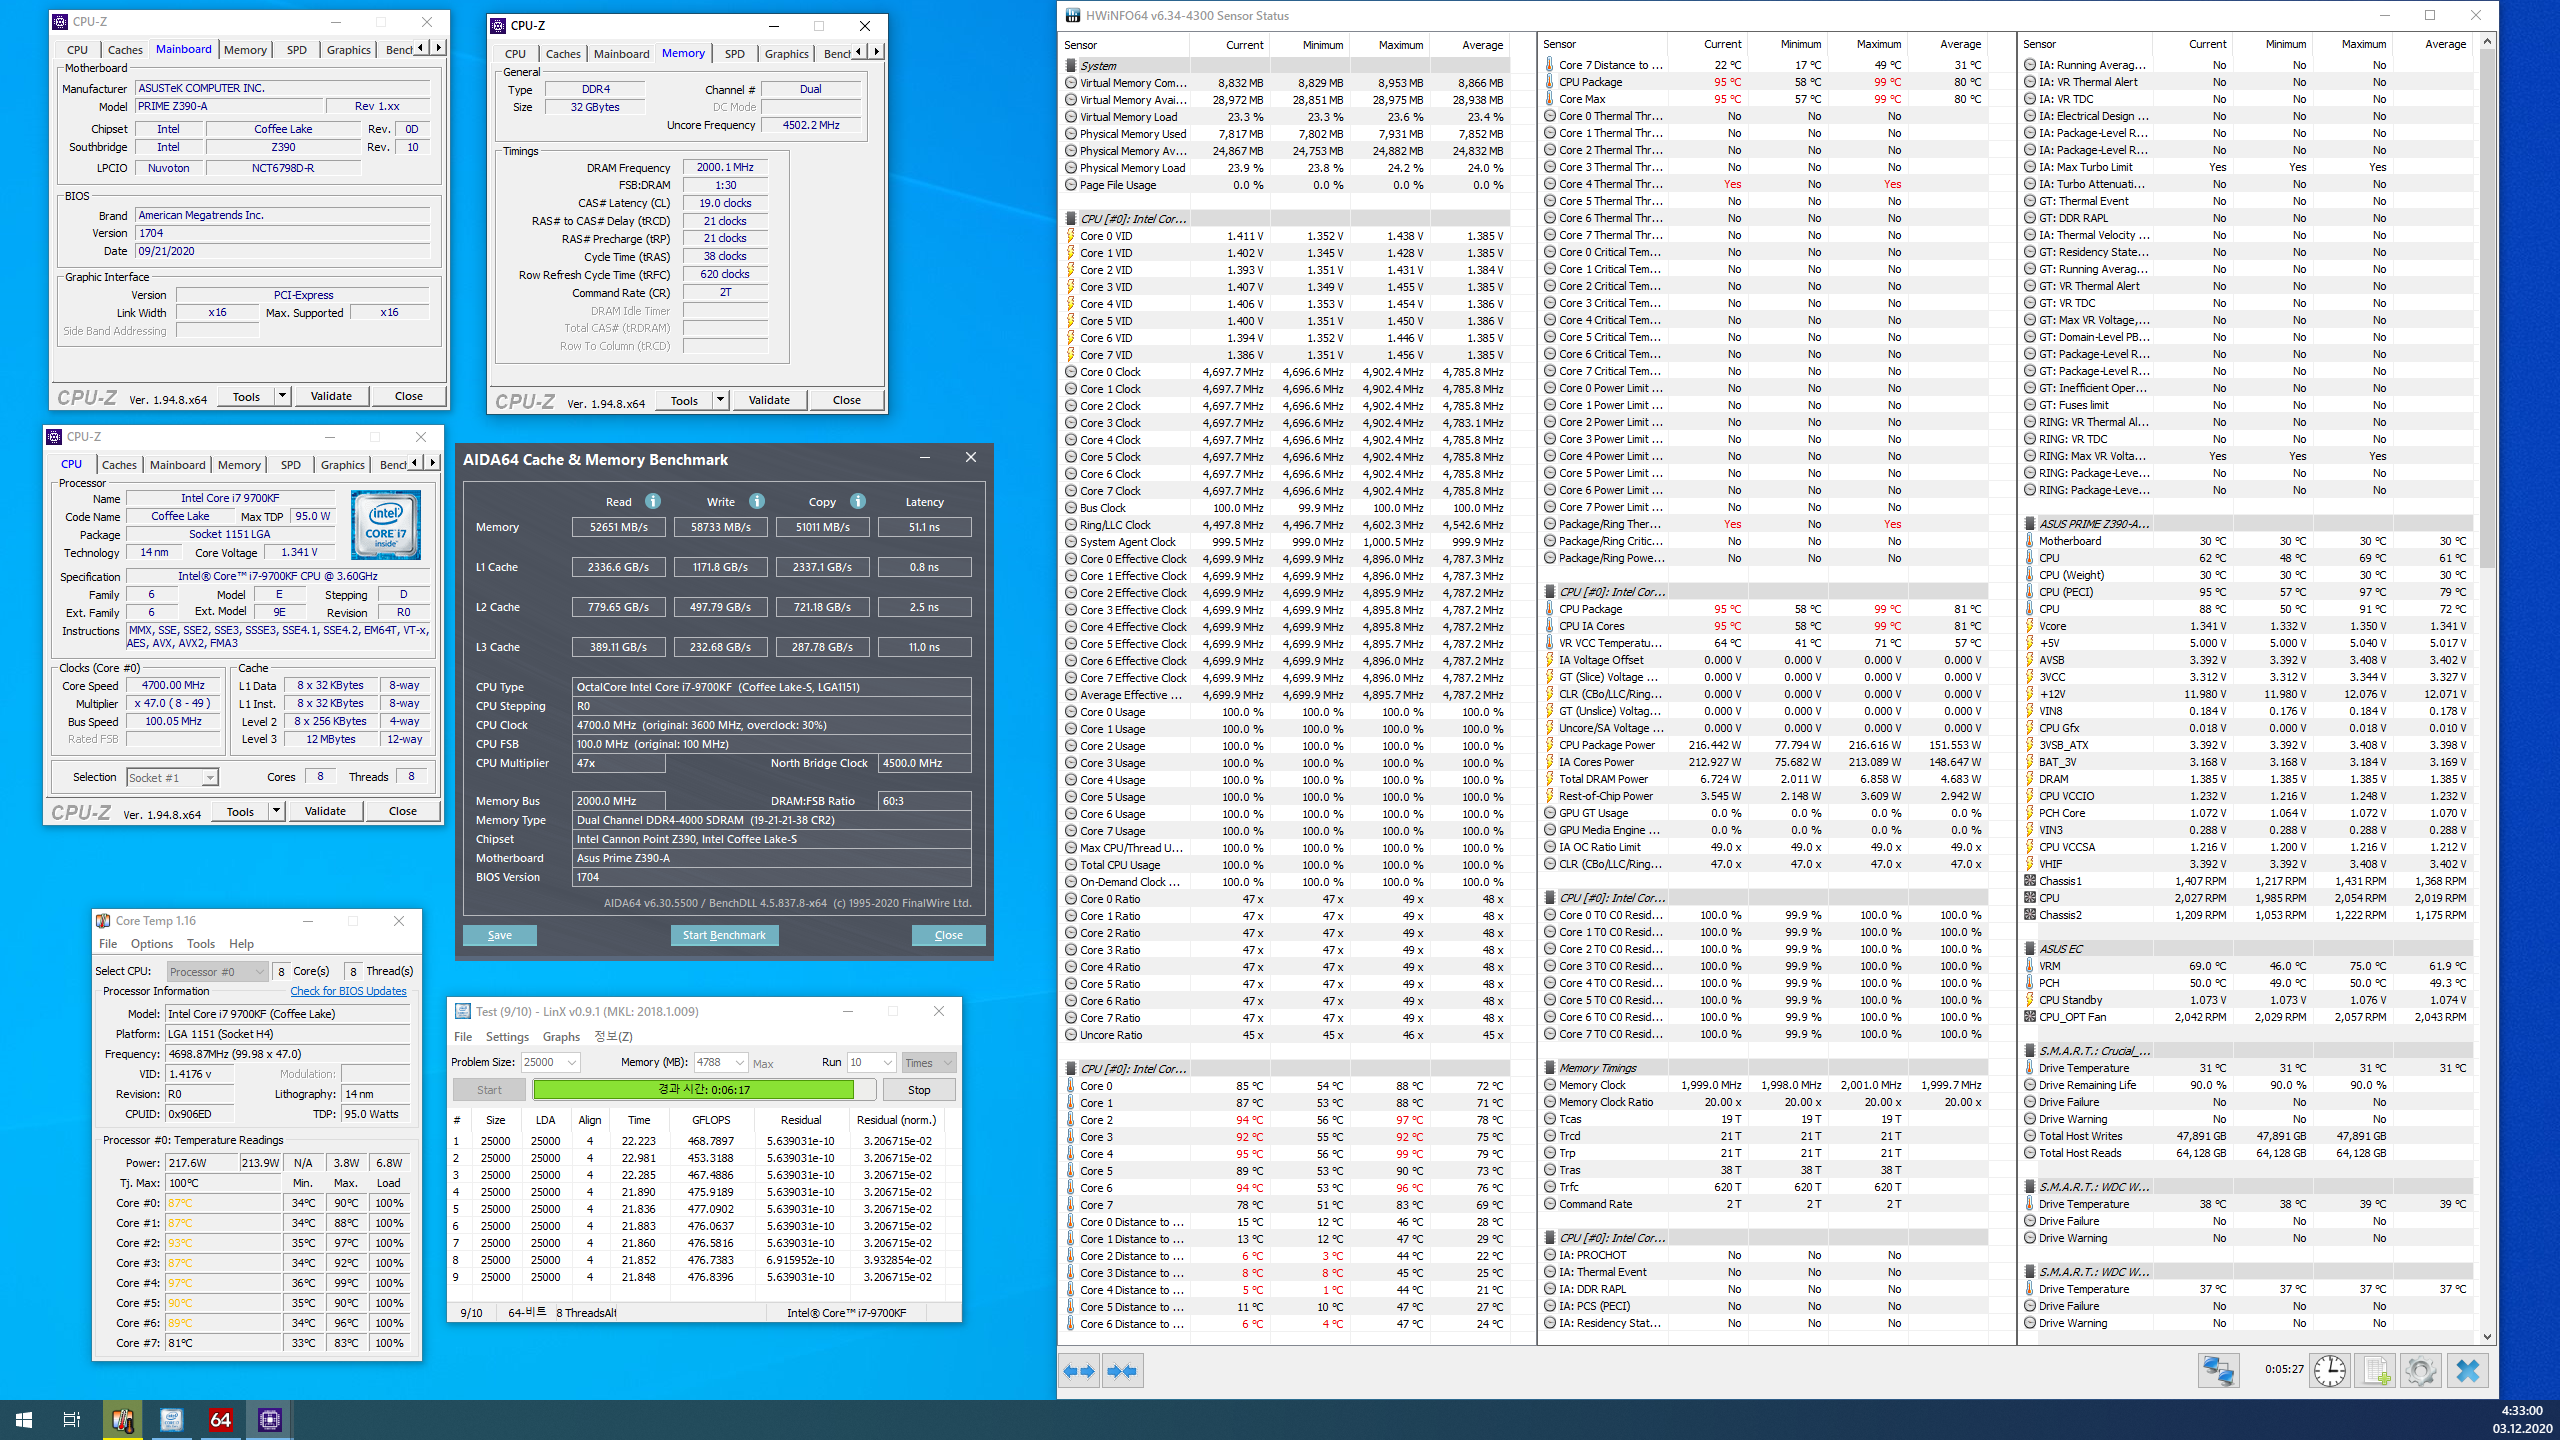The image size is (2560, 1440).
Task: Click Start Benchmark in AIDA64
Action: (x=723, y=935)
